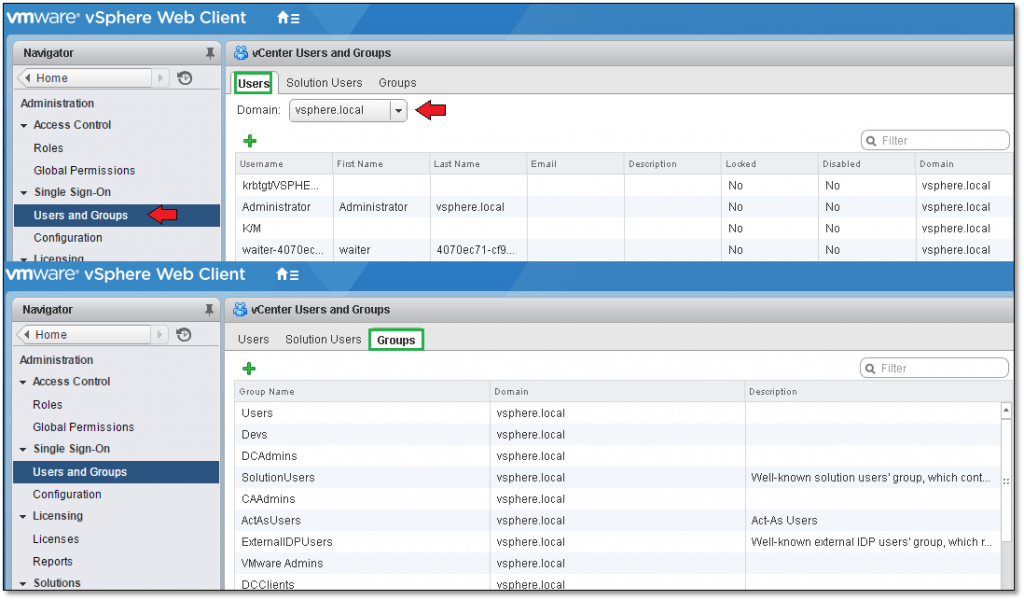The width and height of the screenshot is (1024, 600).
Task: Open Global Permissions in the Users-view Navigator
Action: click(x=84, y=170)
